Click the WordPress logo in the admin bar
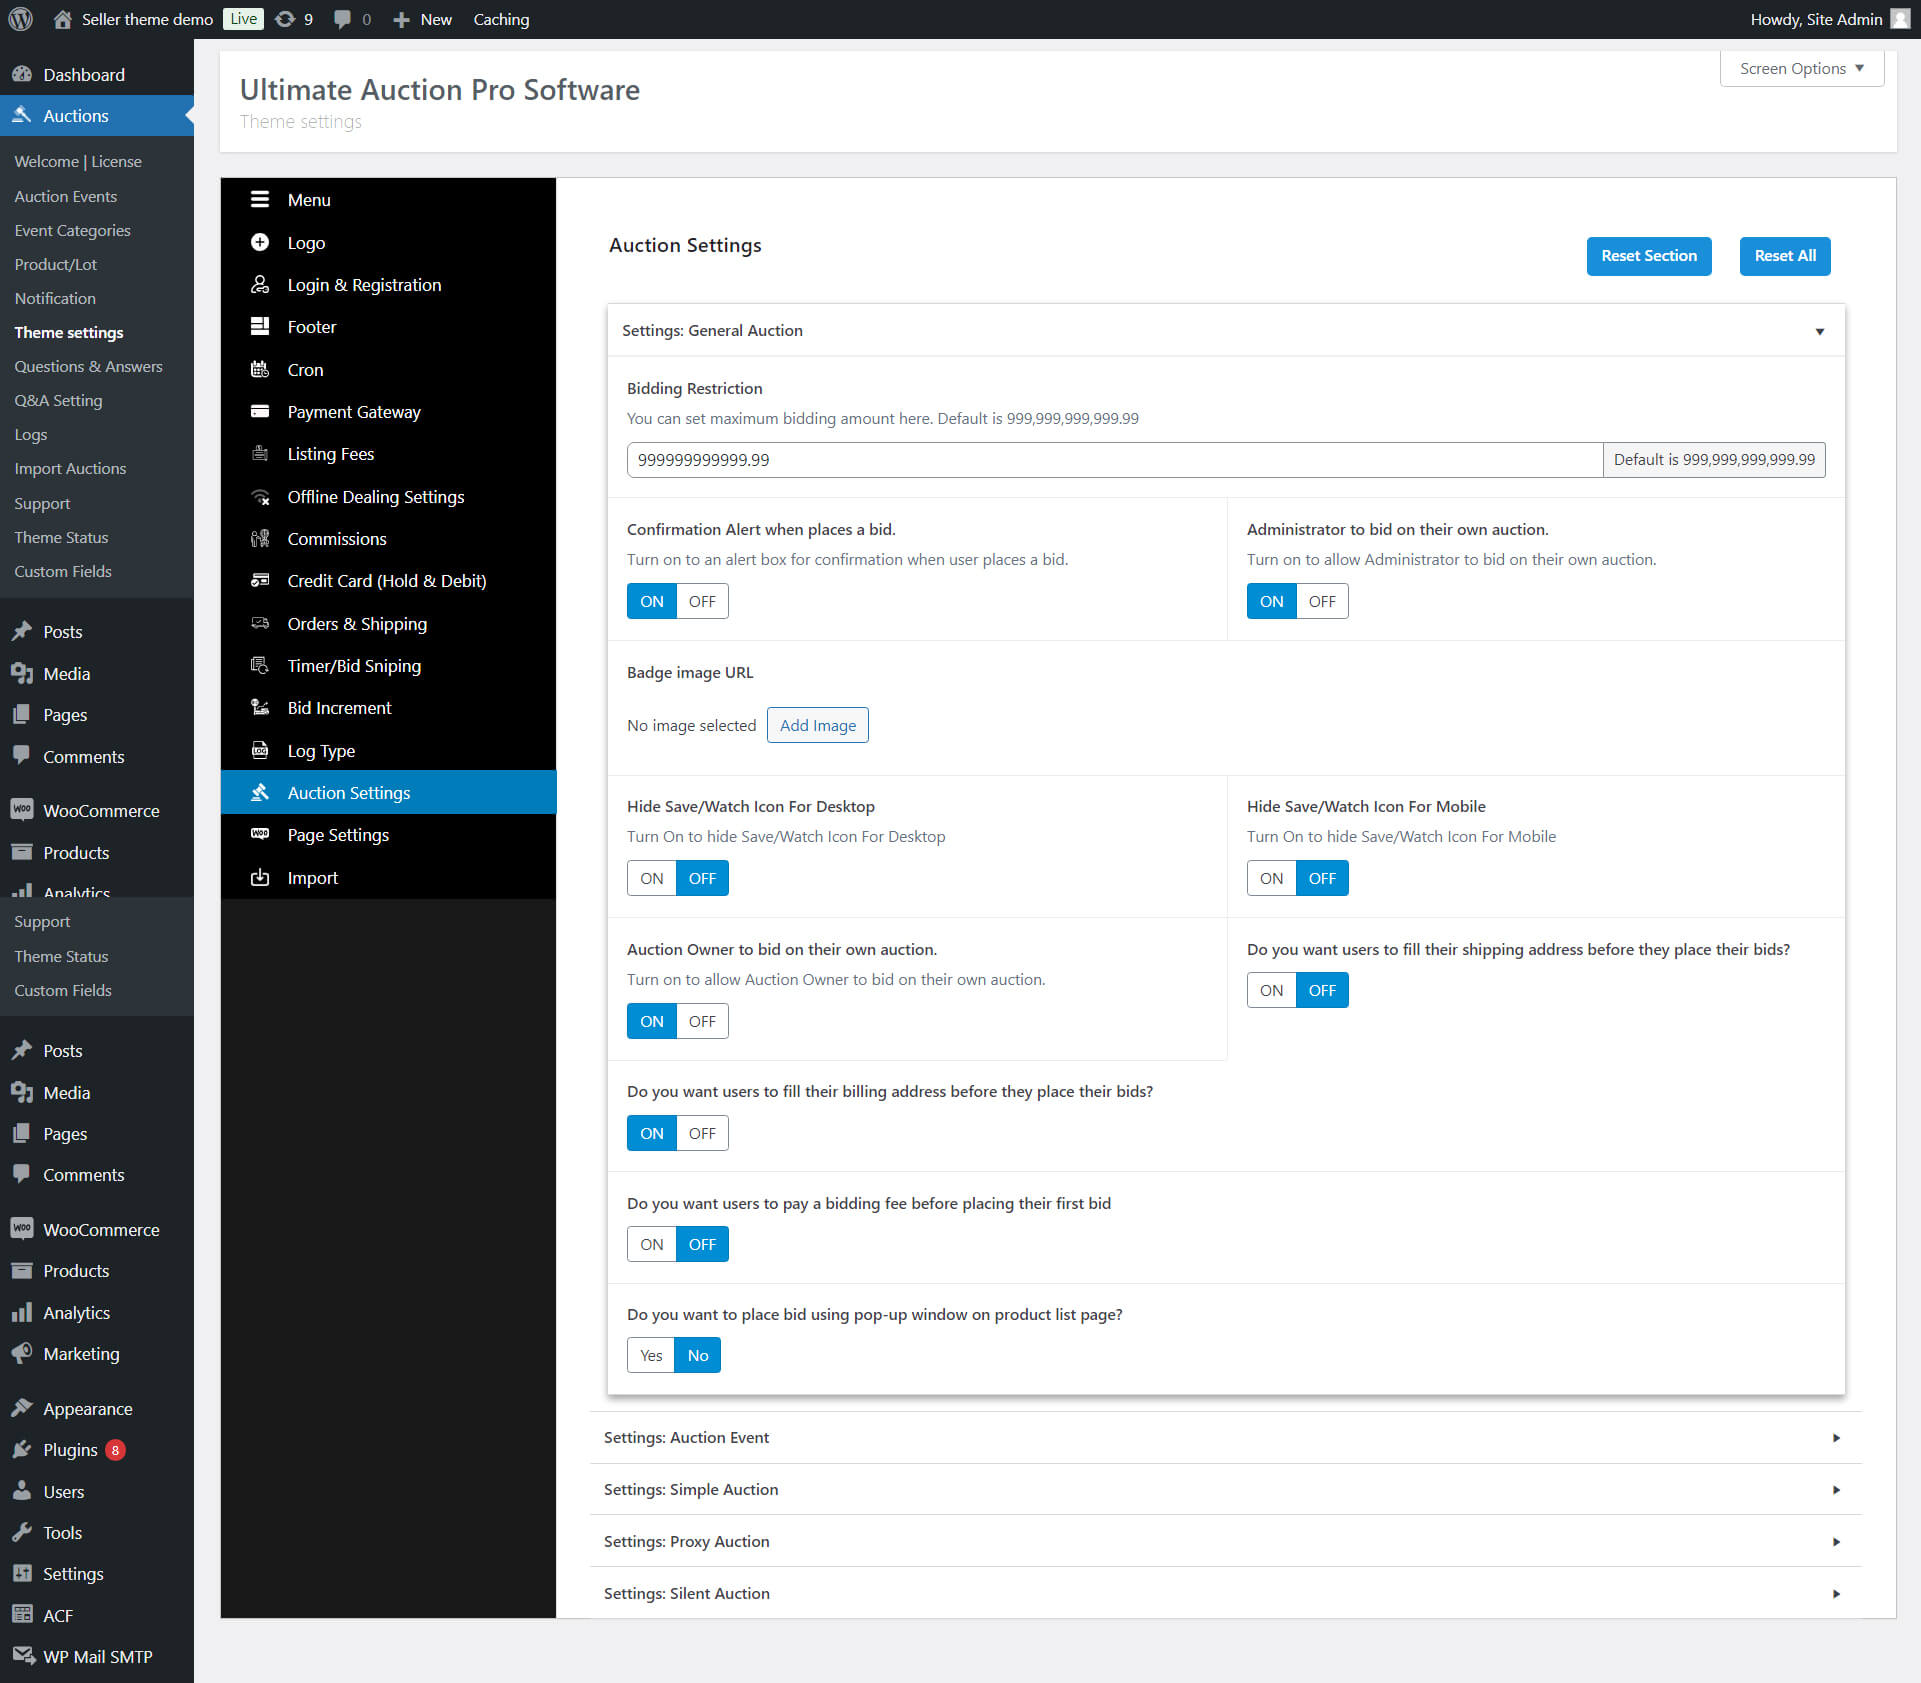Image resolution: width=1921 pixels, height=1683 pixels. (21, 19)
